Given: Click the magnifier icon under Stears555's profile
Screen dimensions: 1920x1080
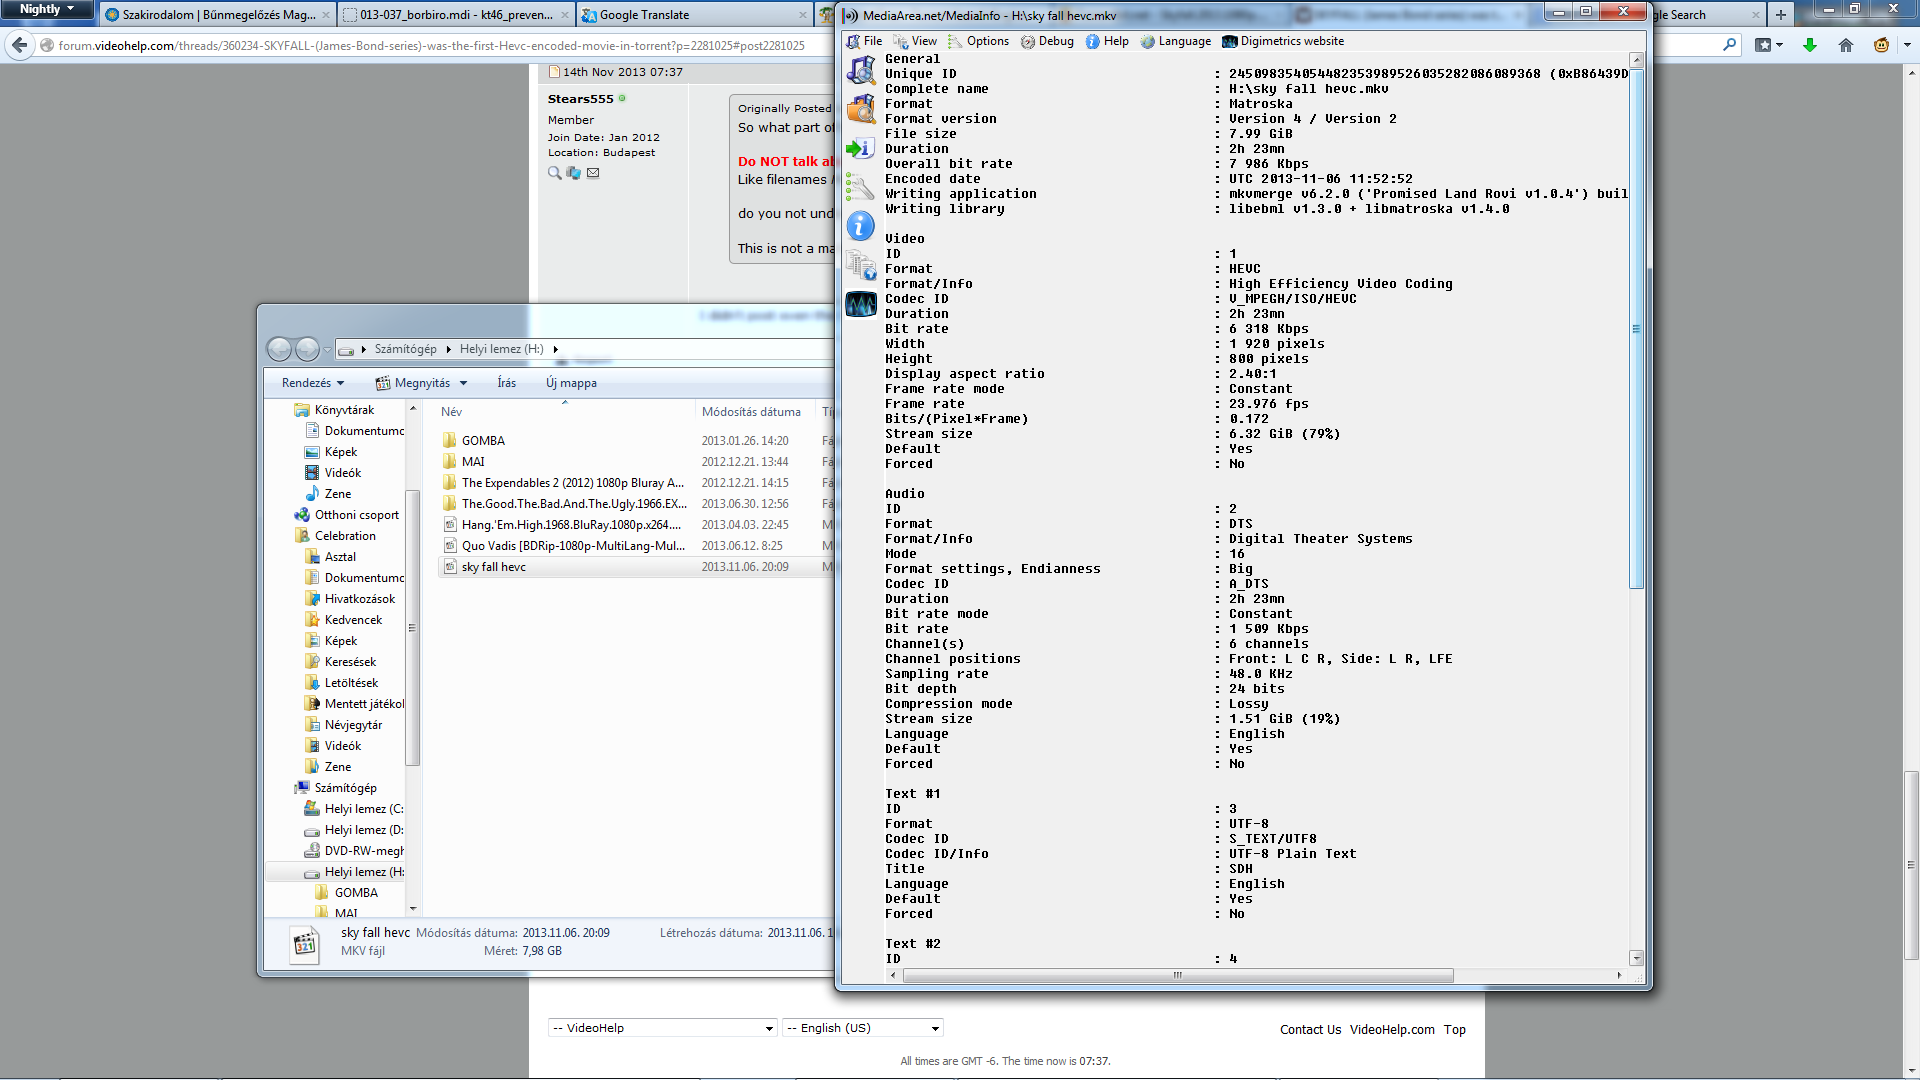Looking at the screenshot, I should (554, 173).
